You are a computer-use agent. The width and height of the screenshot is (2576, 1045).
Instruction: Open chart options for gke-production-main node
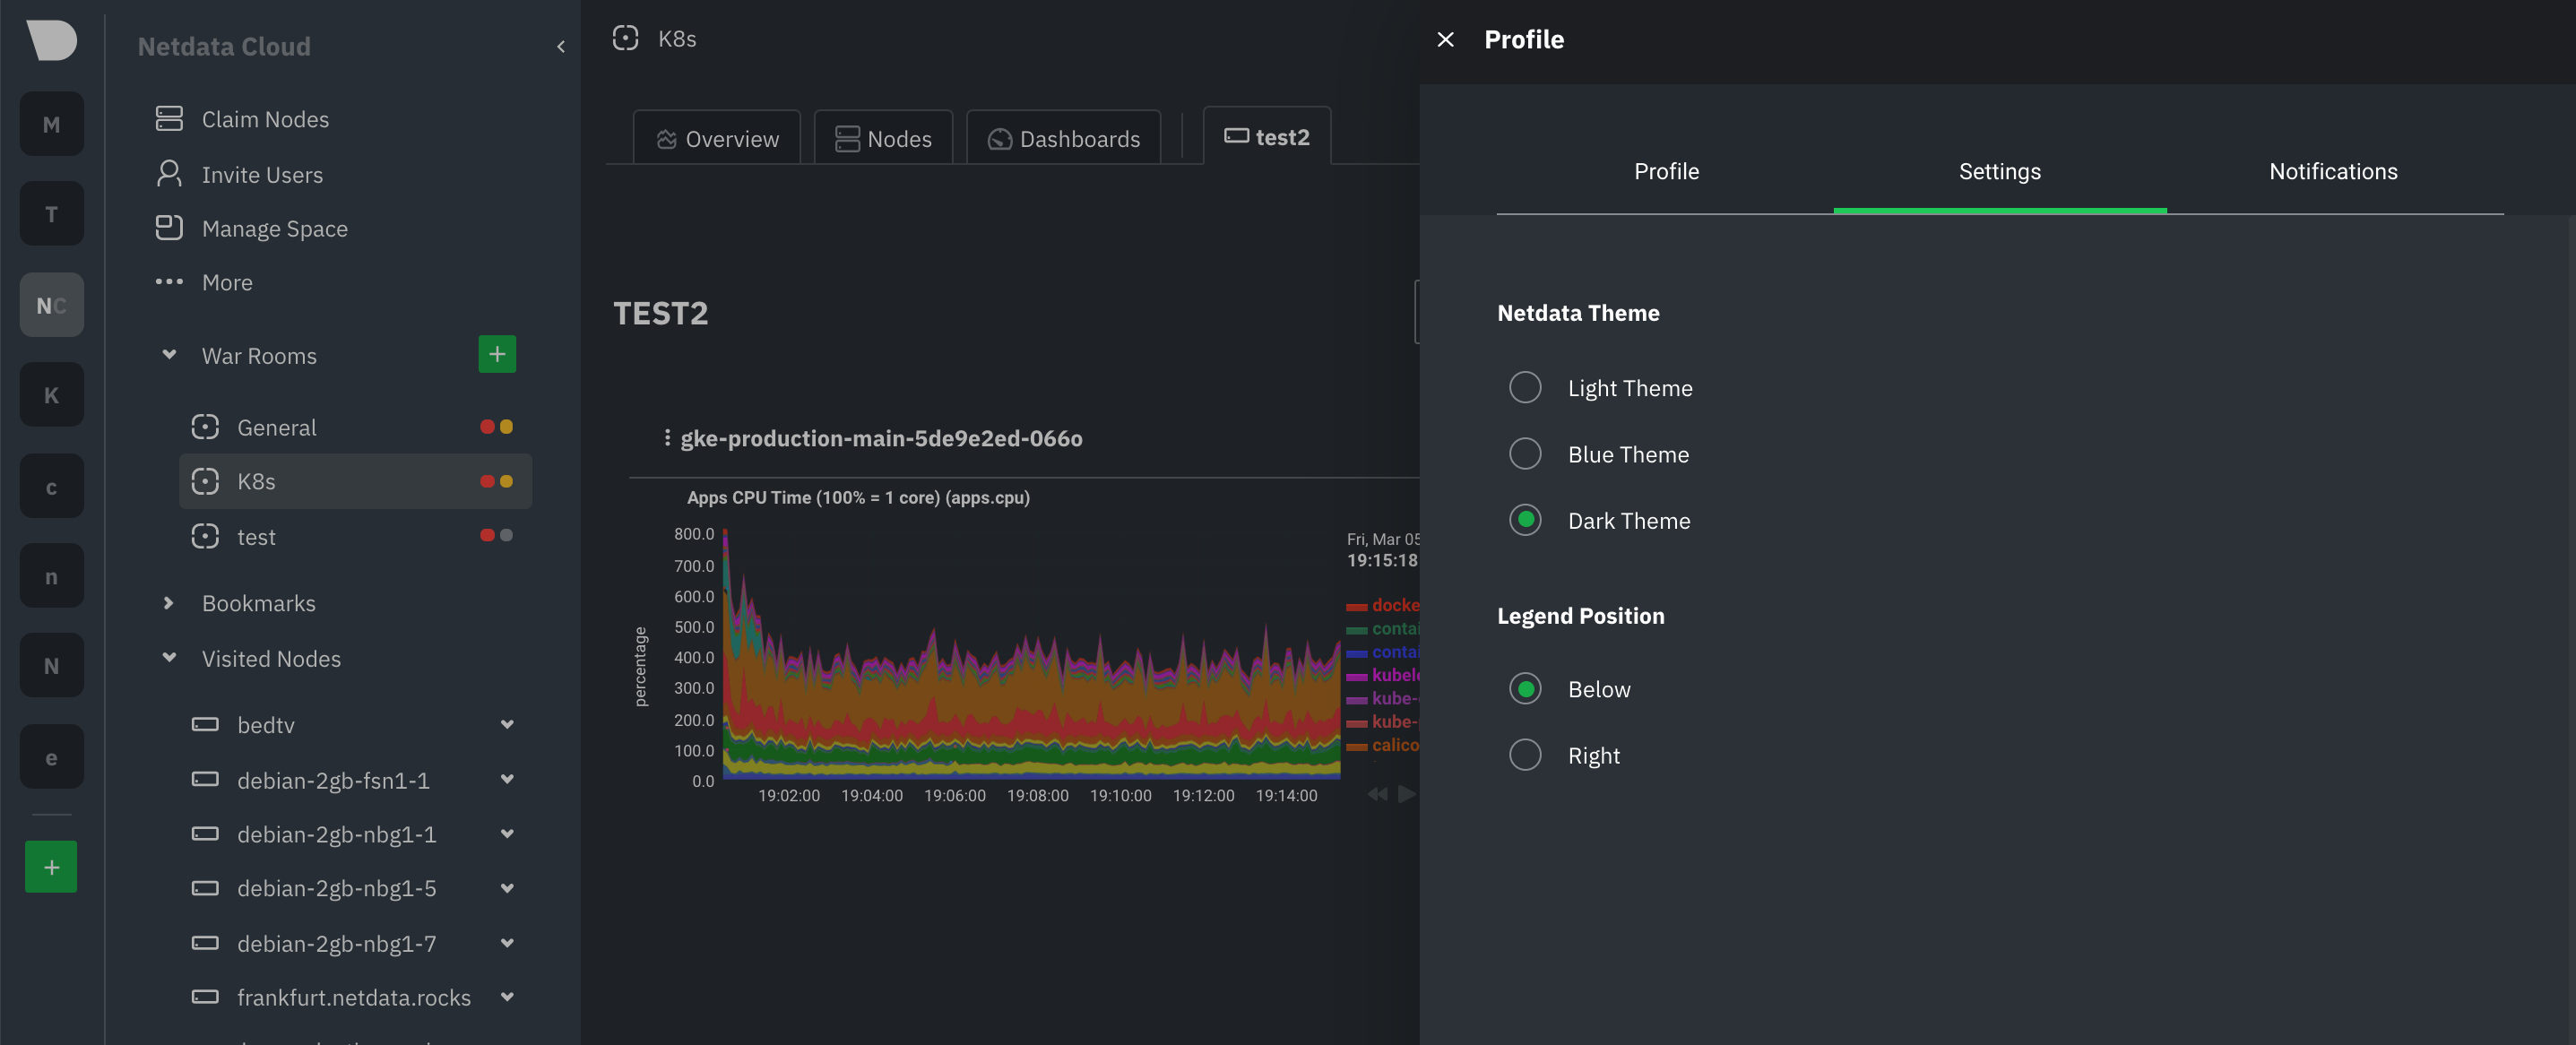667,438
